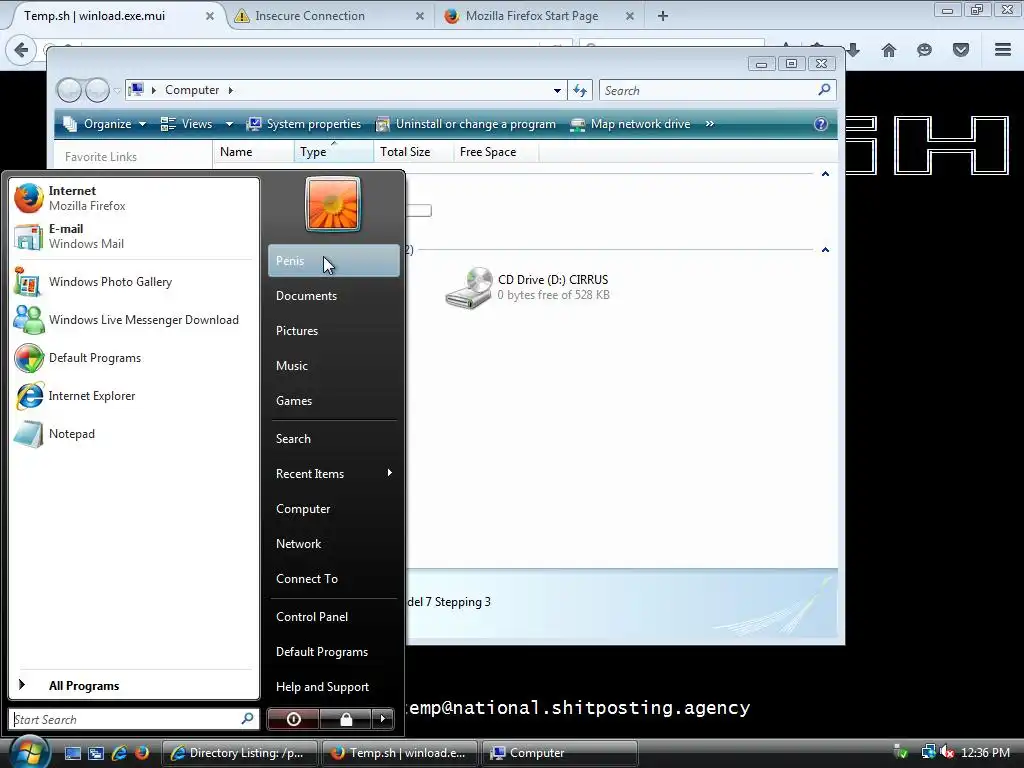Open Firefox quick launch icon in taskbar
The width and height of the screenshot is (1024, 768).
click(142, 753)
